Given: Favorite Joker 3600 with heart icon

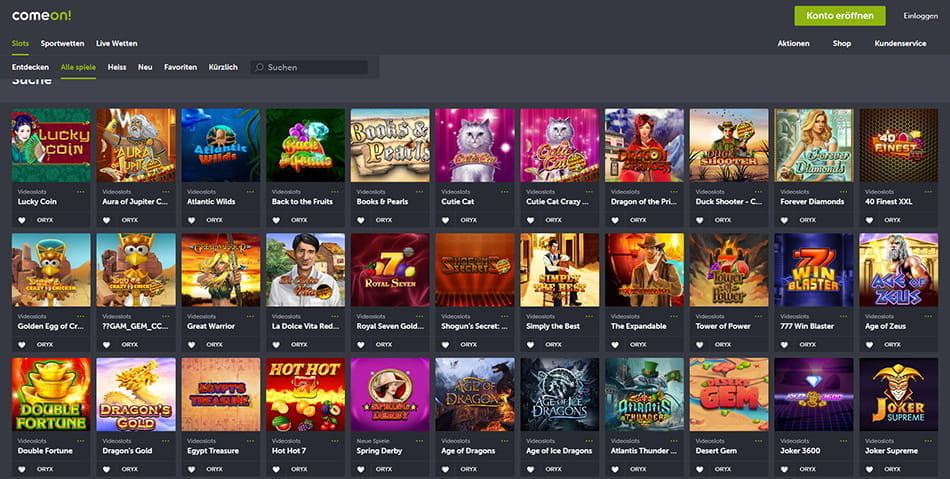Looking at the screenshot, I should click(x=785, y=469).
